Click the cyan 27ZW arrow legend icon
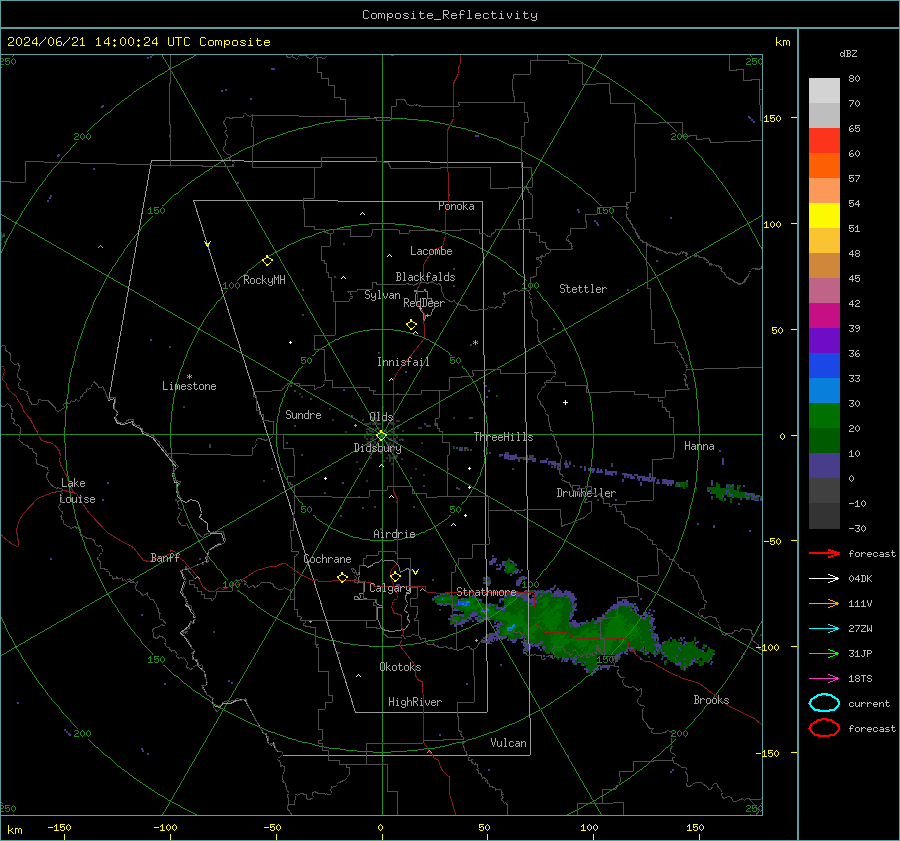Viewport: 900px width, 841px height. [x=824, y=629]
